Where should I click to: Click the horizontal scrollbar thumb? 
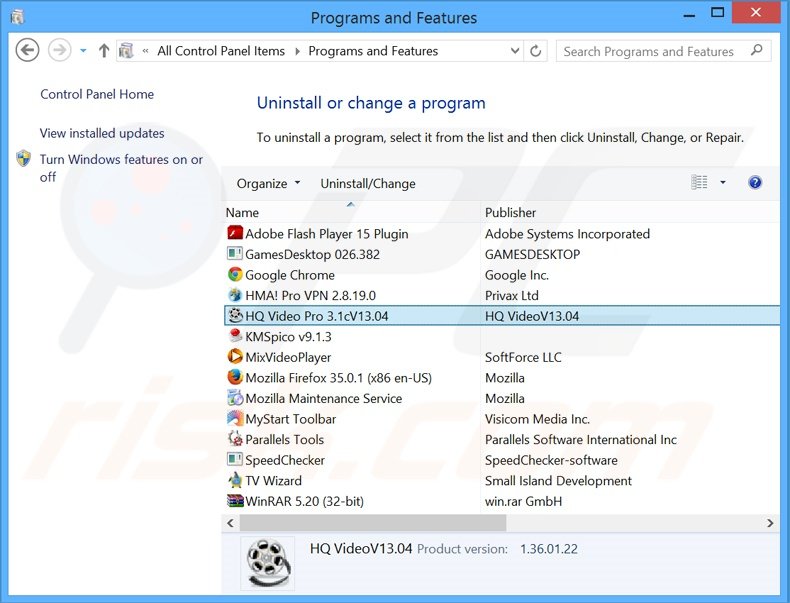click(372, 523)
